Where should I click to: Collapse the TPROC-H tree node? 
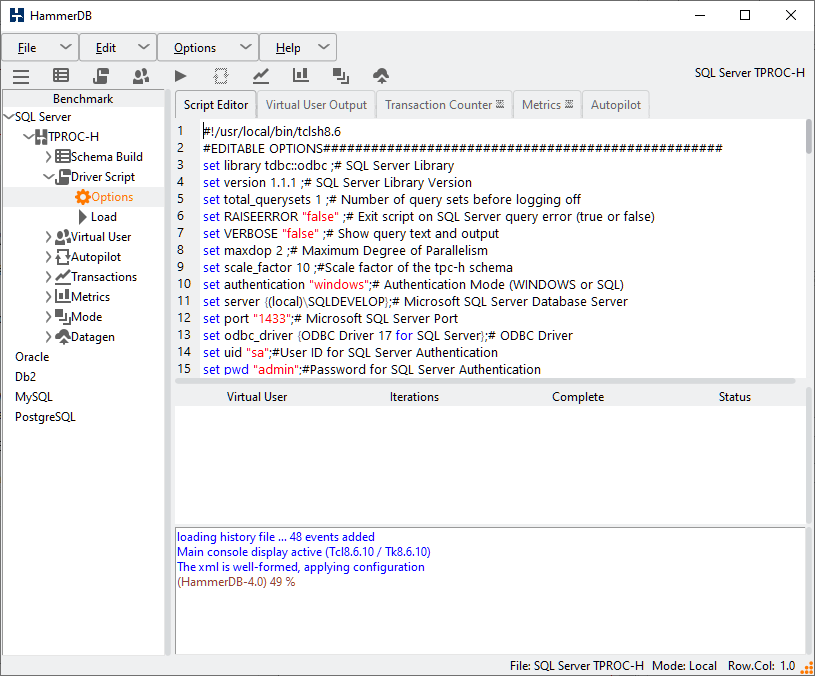click(29, 137)
